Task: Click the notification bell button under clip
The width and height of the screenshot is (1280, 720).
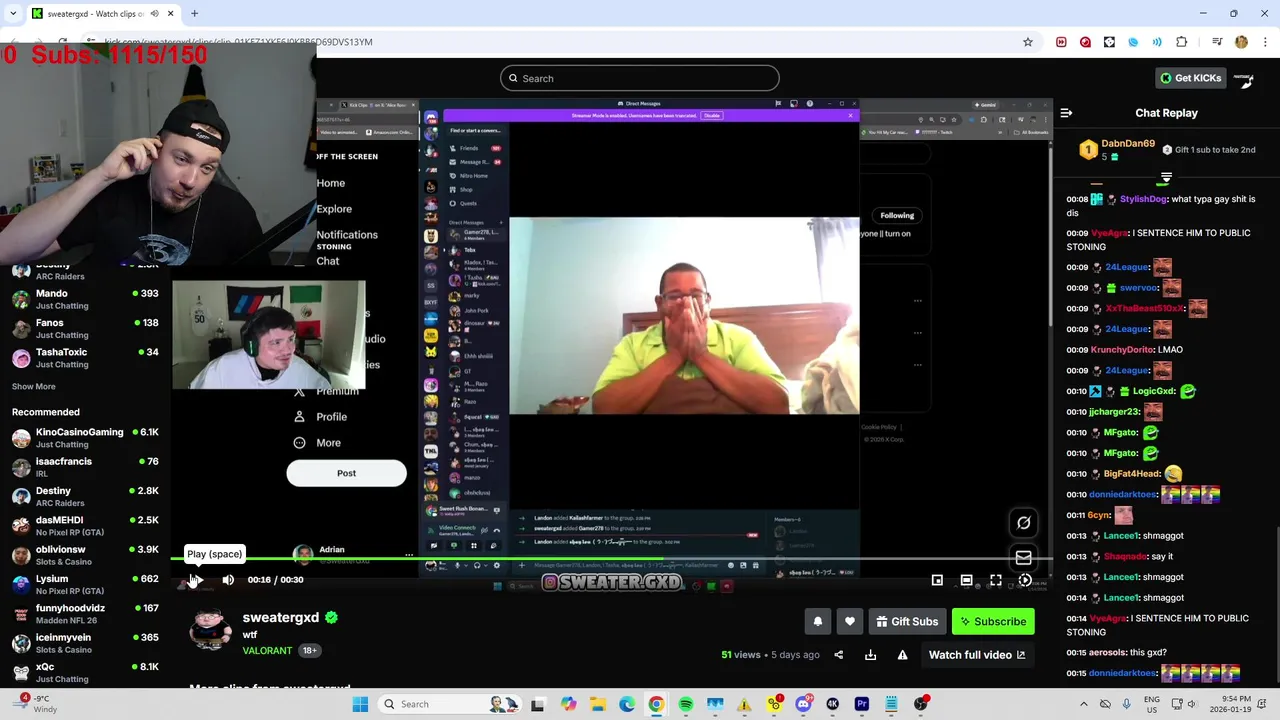Action: (818, 622)
